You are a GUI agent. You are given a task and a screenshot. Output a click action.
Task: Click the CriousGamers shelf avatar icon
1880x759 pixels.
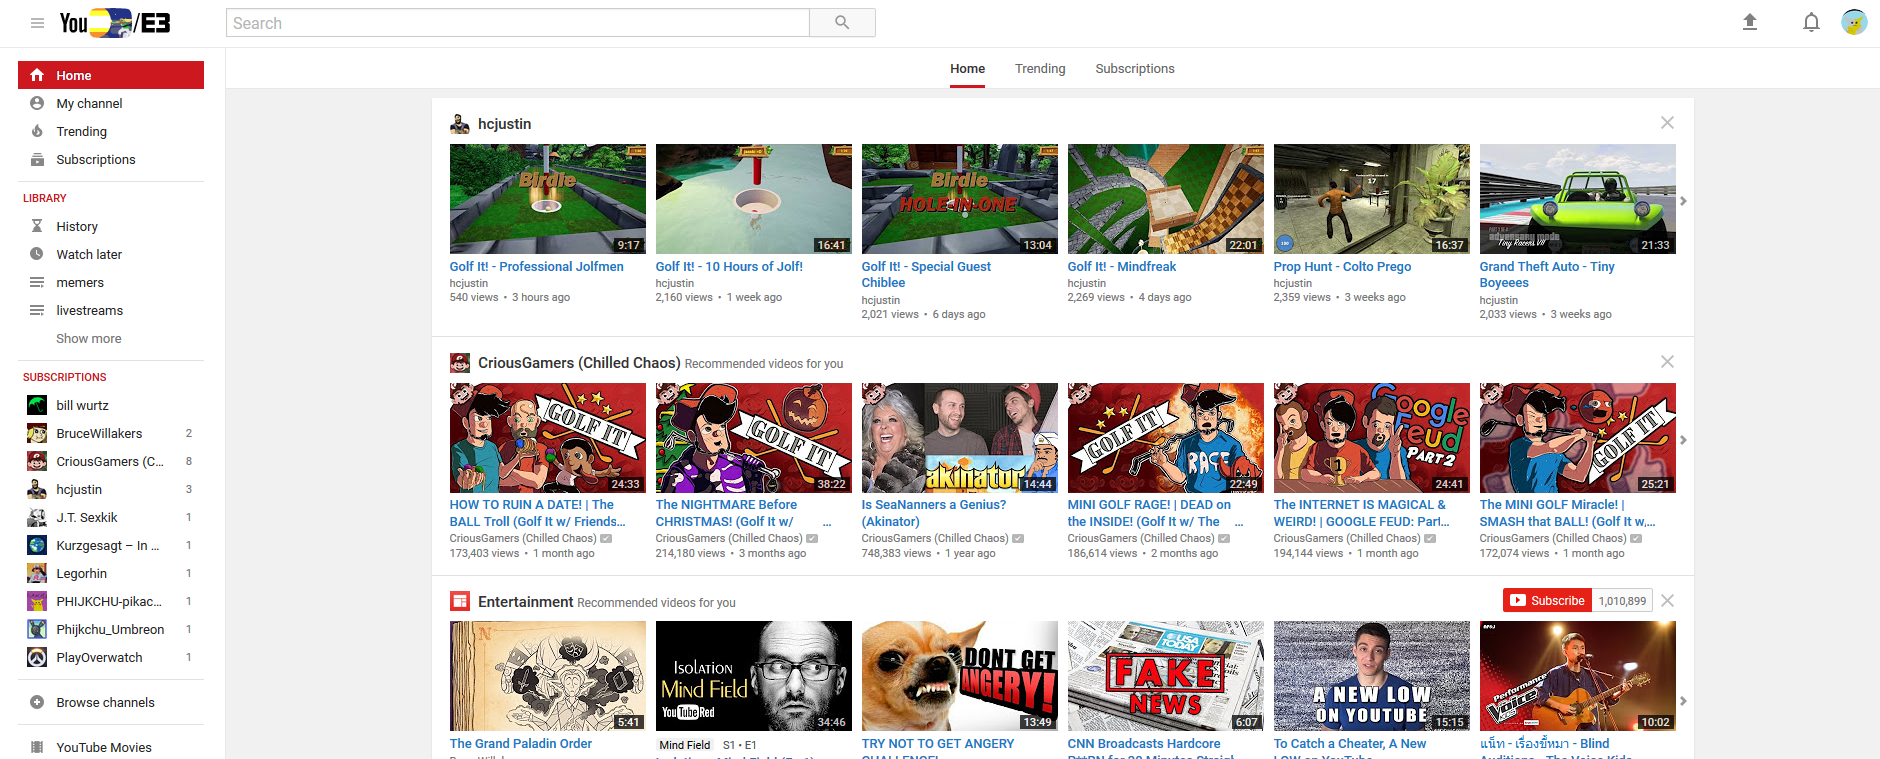(460, 363)
